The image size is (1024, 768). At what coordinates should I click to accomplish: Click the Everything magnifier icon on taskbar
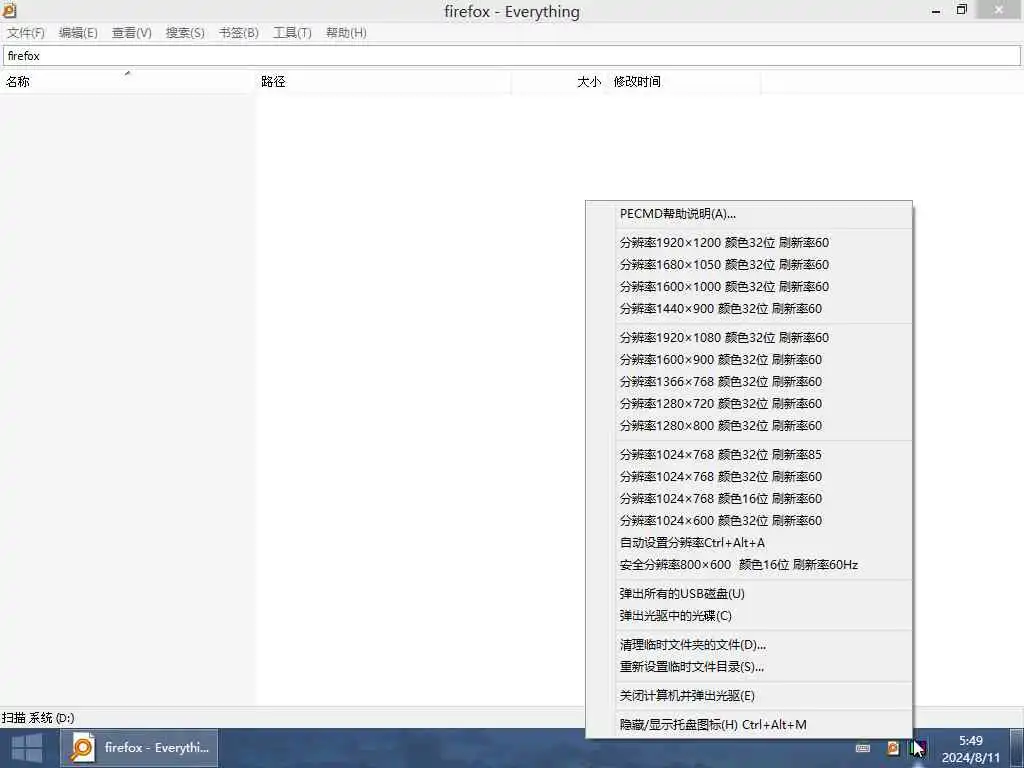click(83, 748)
